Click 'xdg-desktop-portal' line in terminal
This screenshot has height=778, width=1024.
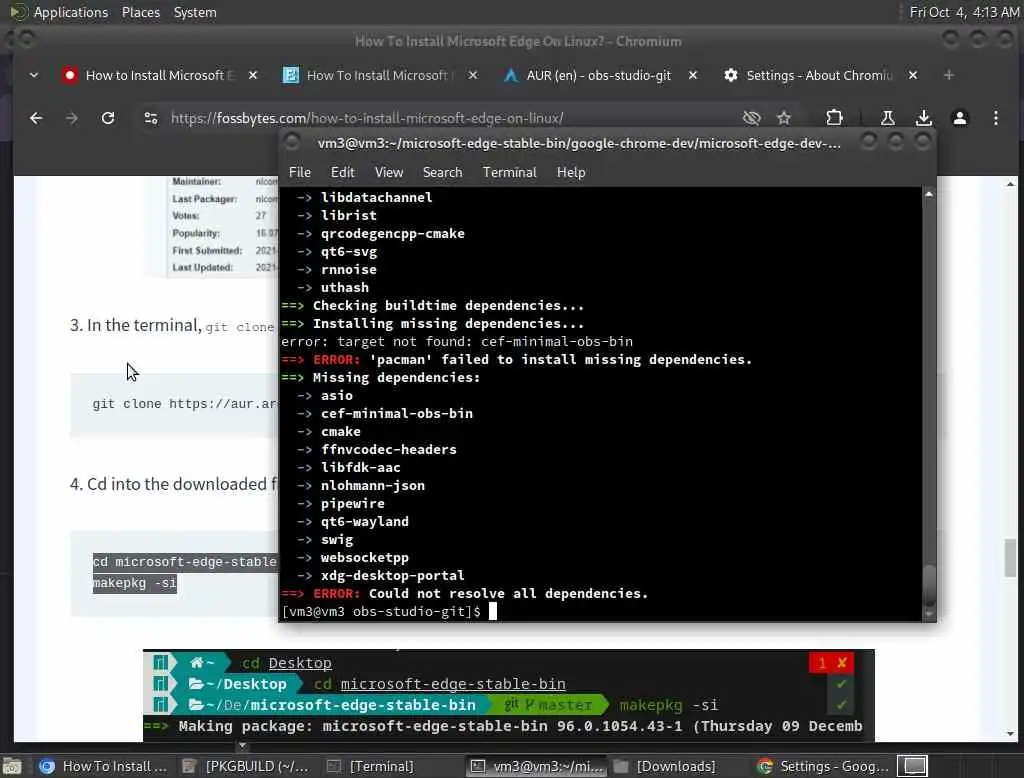(392, 575)
